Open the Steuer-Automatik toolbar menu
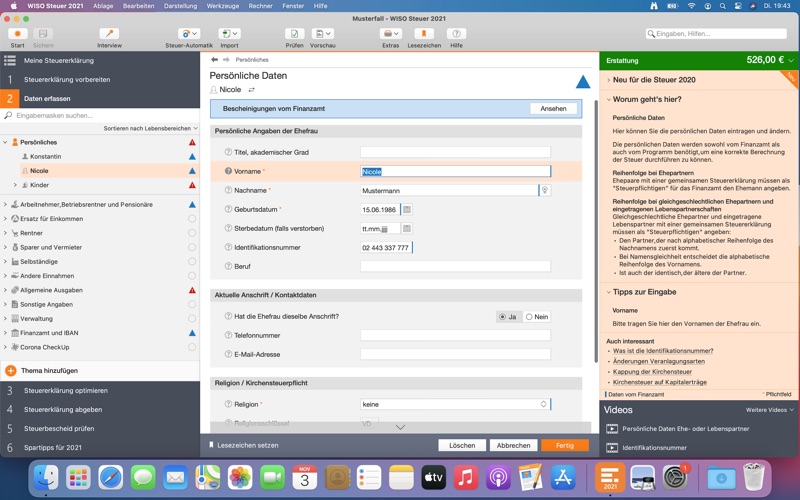The image size is (800, 500). tap(189, 34)
